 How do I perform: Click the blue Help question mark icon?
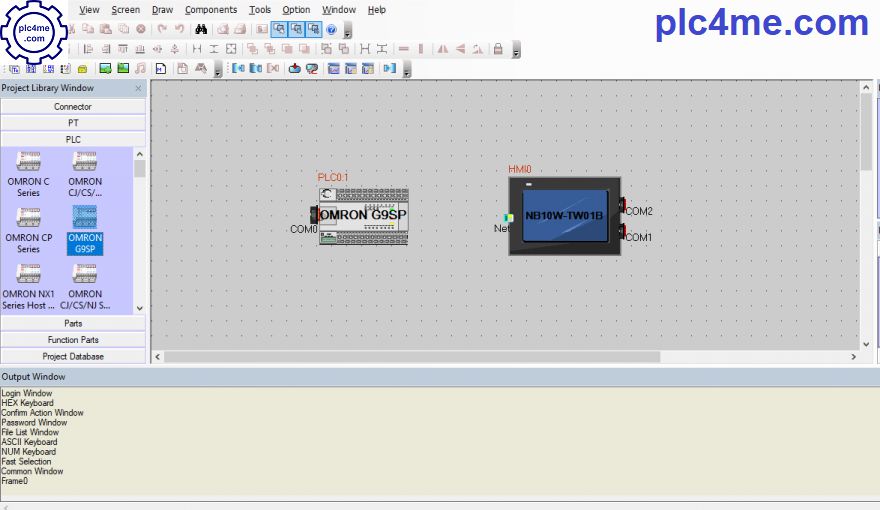[x=331, y=29]
